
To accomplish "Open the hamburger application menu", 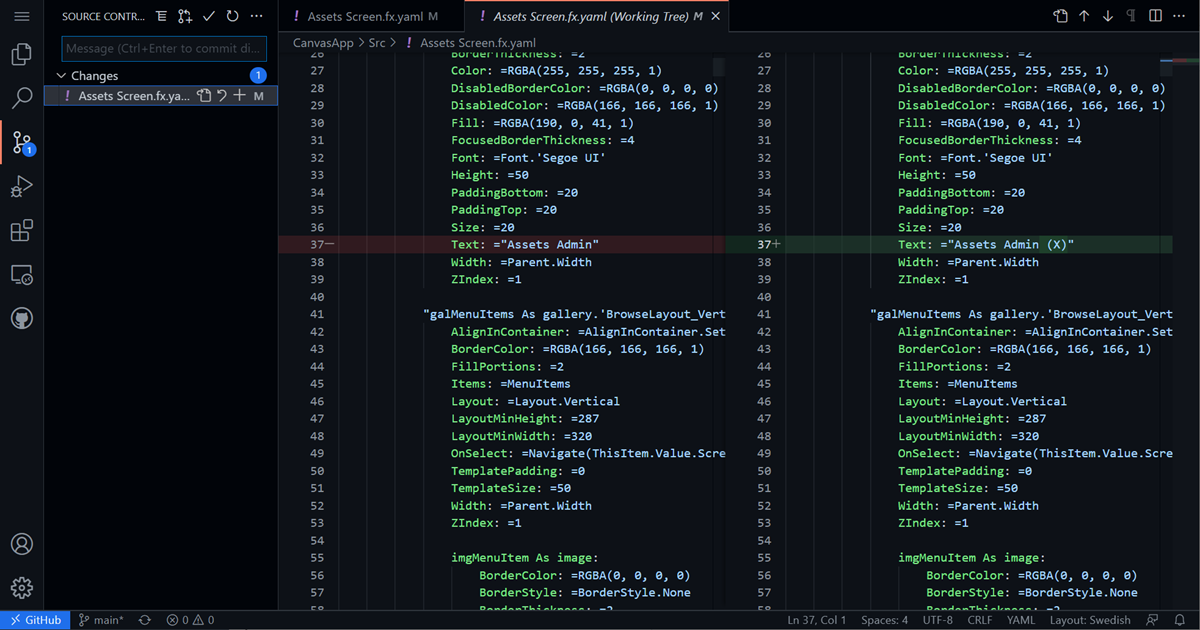I will click(x=22, y=17).
